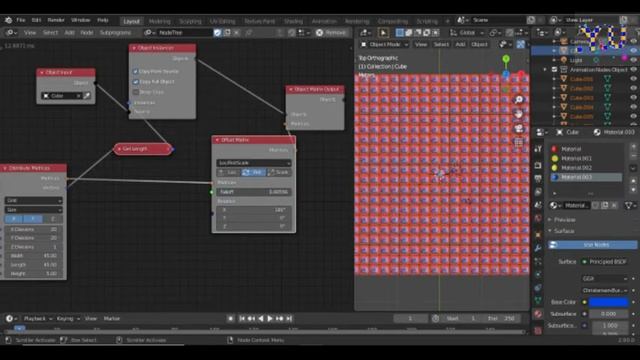Open the Render menu
This screenshot has width=640, height=360.
[56, 20]
